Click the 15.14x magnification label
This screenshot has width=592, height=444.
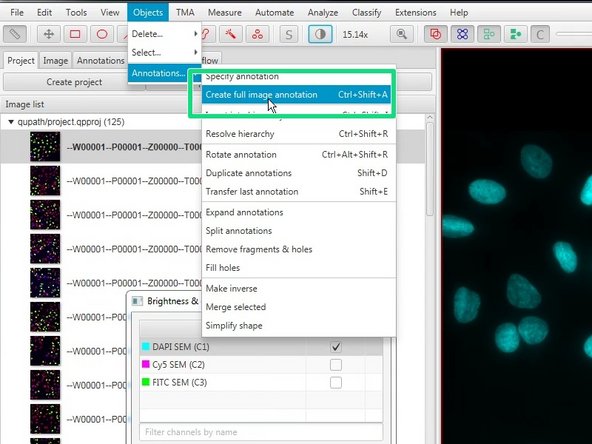pos(355,35)
